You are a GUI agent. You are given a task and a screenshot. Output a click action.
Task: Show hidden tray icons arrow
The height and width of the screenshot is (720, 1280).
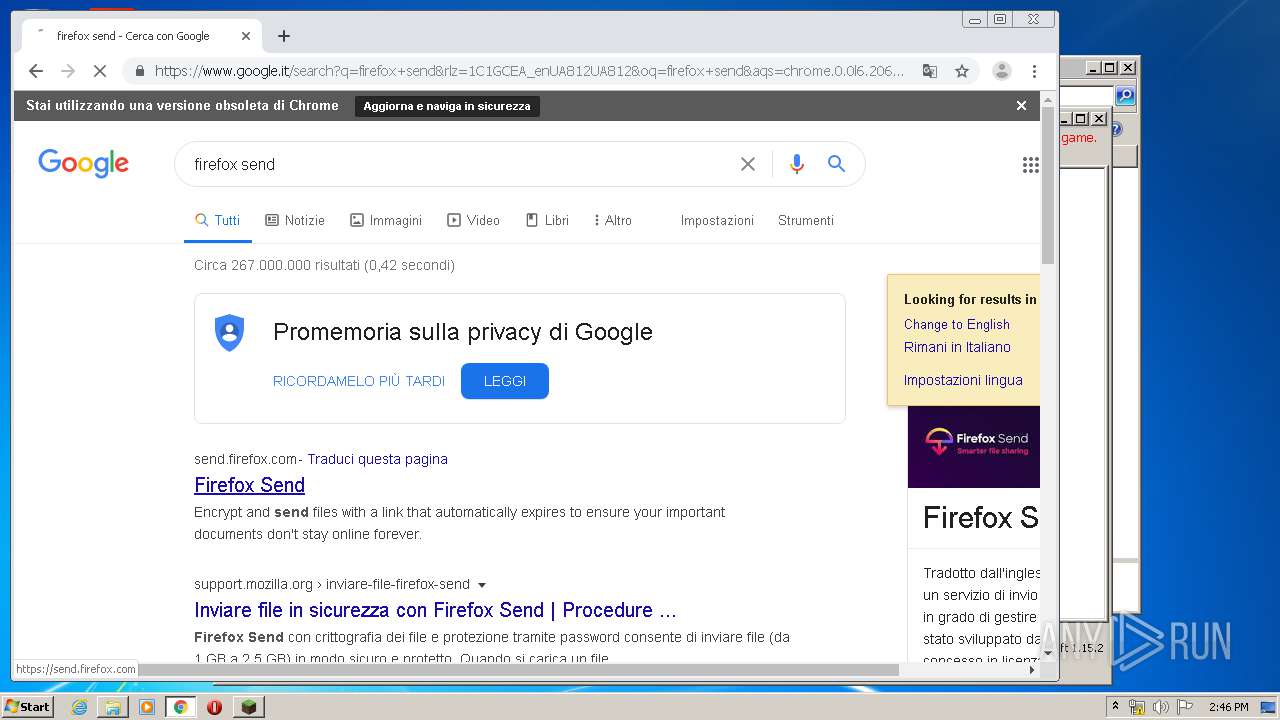click(x=1116, y=706)
